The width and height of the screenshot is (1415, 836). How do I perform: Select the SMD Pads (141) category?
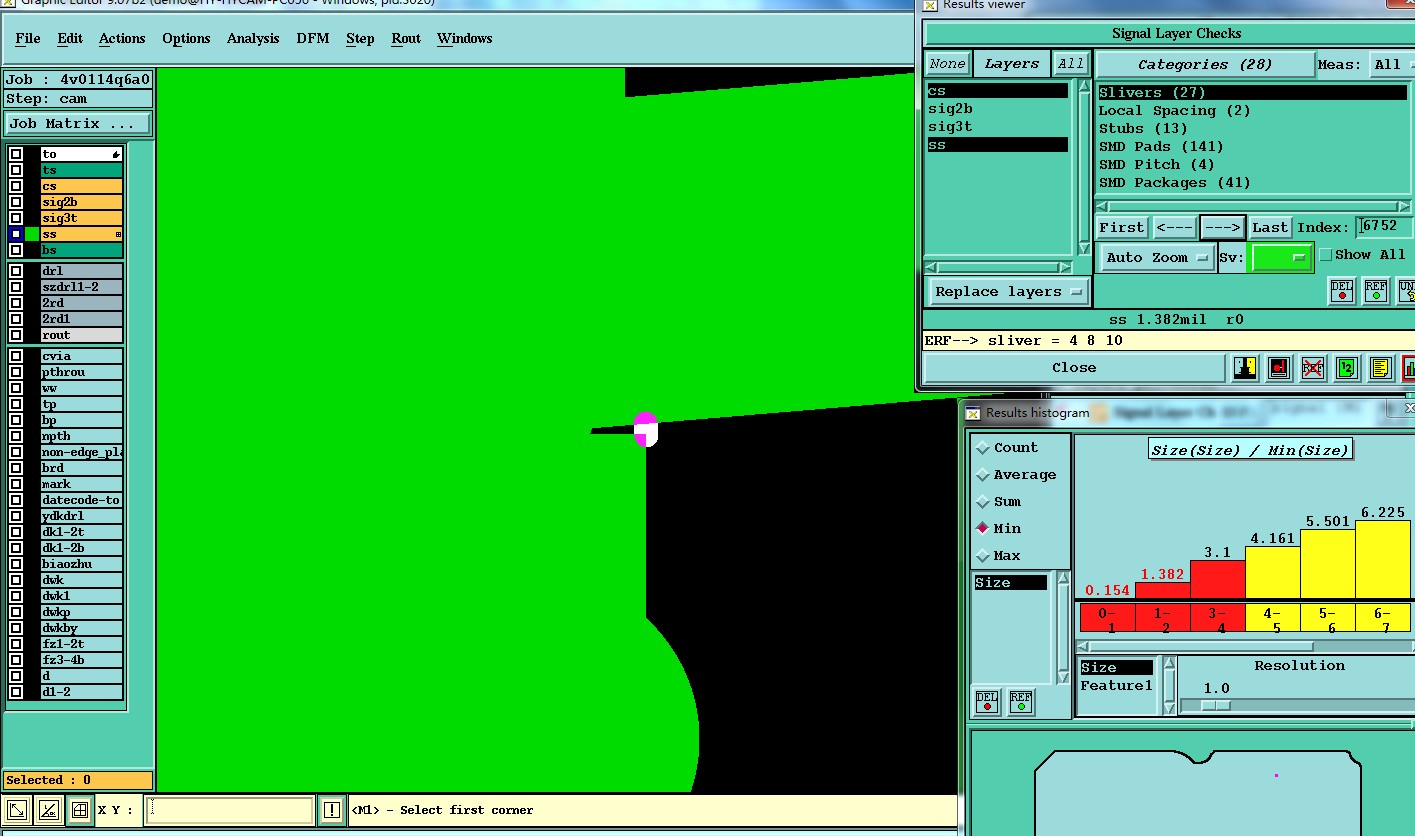[x=1161, y=147]
